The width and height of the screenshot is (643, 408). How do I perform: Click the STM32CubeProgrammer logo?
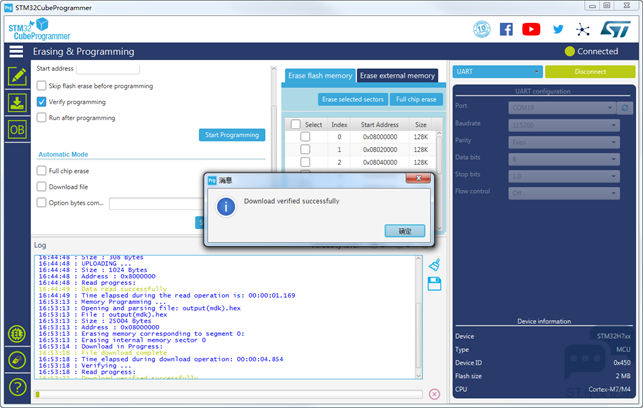tap(39, 30)
